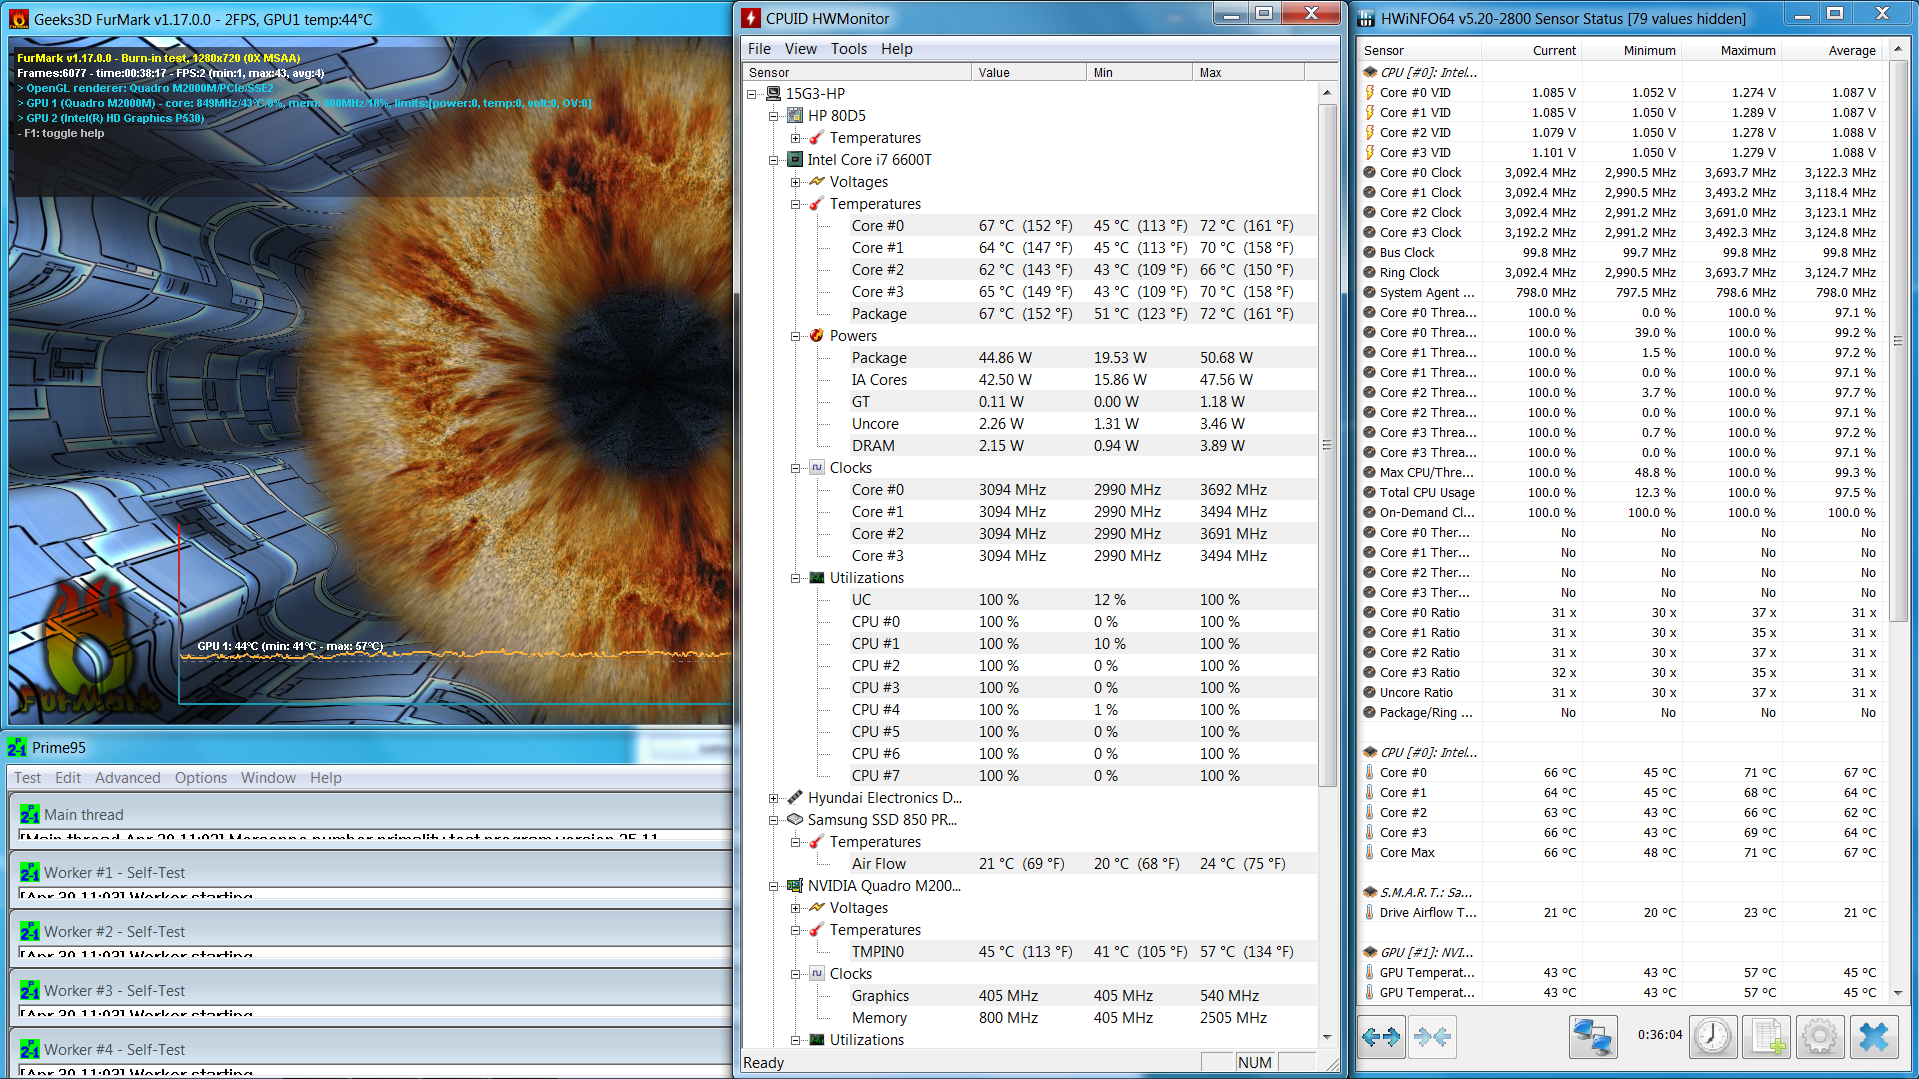Click the Prime95 icon on Worker #1 window
Screen dimensions: 1919x1079
pyautogui.click(x=30, y=872)
